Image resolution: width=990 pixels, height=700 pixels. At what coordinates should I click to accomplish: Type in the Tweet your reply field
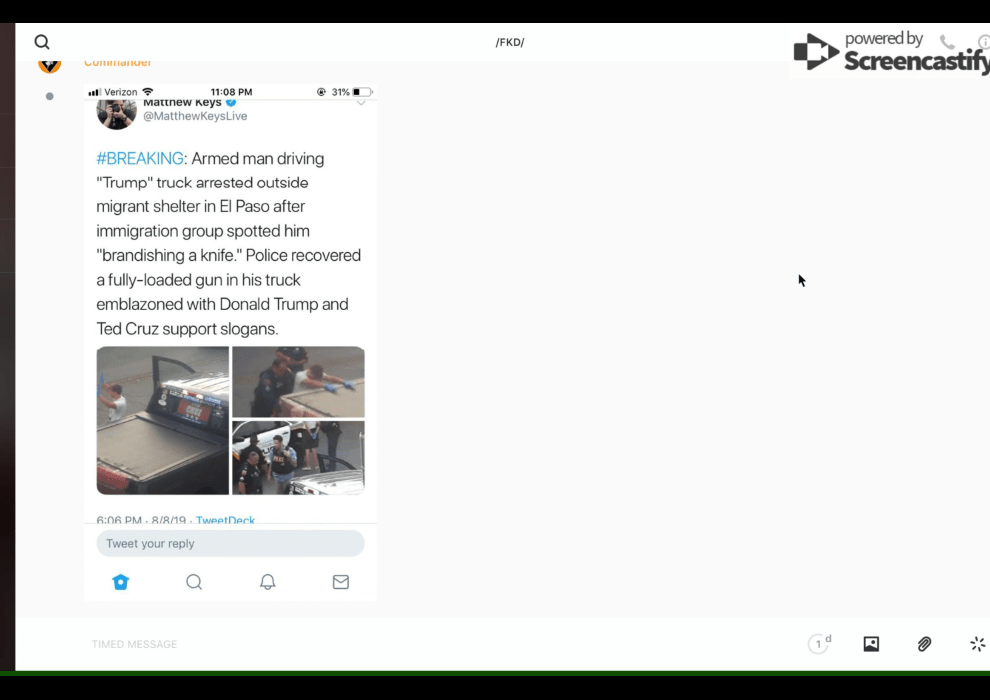coord(230,544)
